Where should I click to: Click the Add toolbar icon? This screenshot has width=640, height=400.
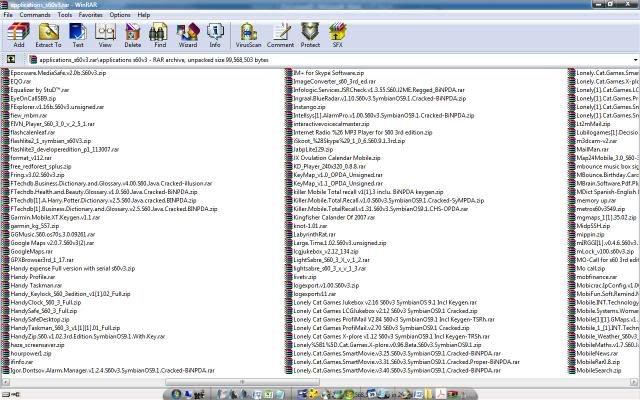click(19, 36)
